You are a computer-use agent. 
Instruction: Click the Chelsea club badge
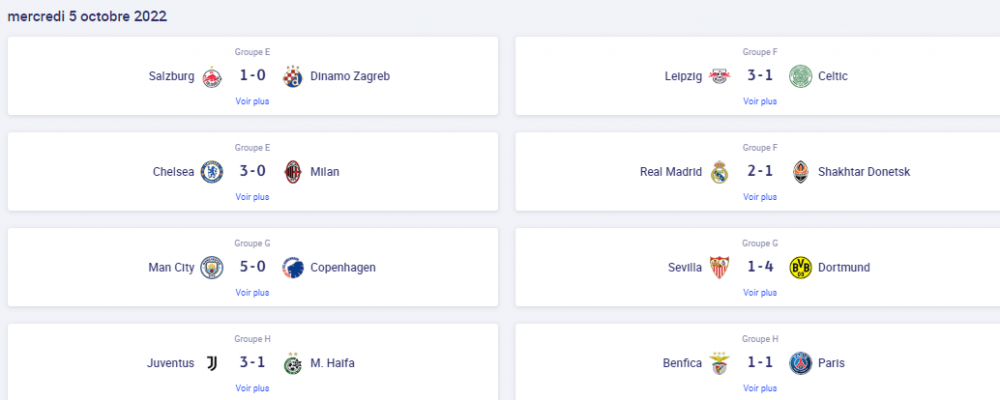(x=212, y=172)
